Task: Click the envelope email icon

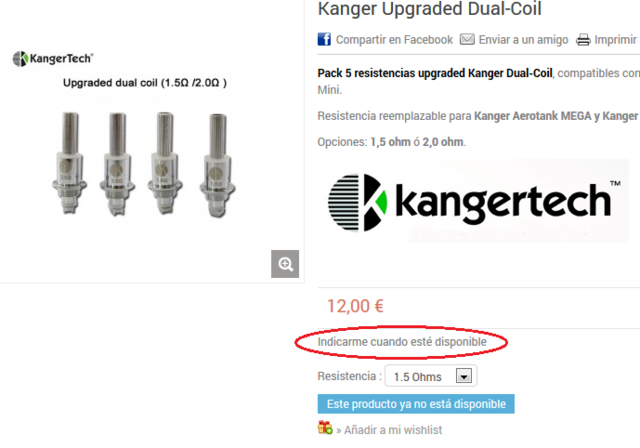Action: point(467,39)
